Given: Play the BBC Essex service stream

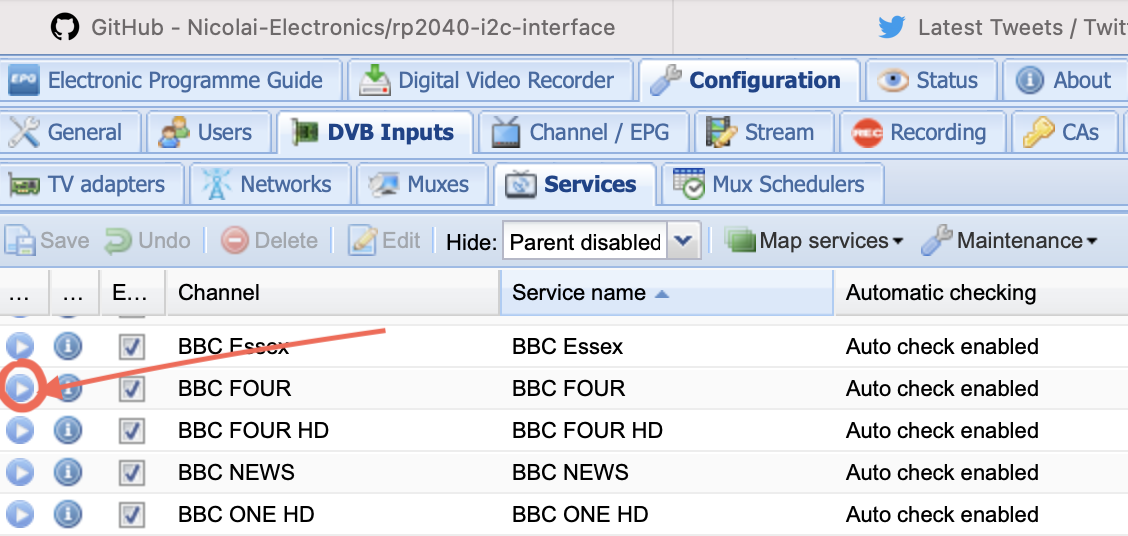Looking at the screenshot, I should tap(20, 347).
